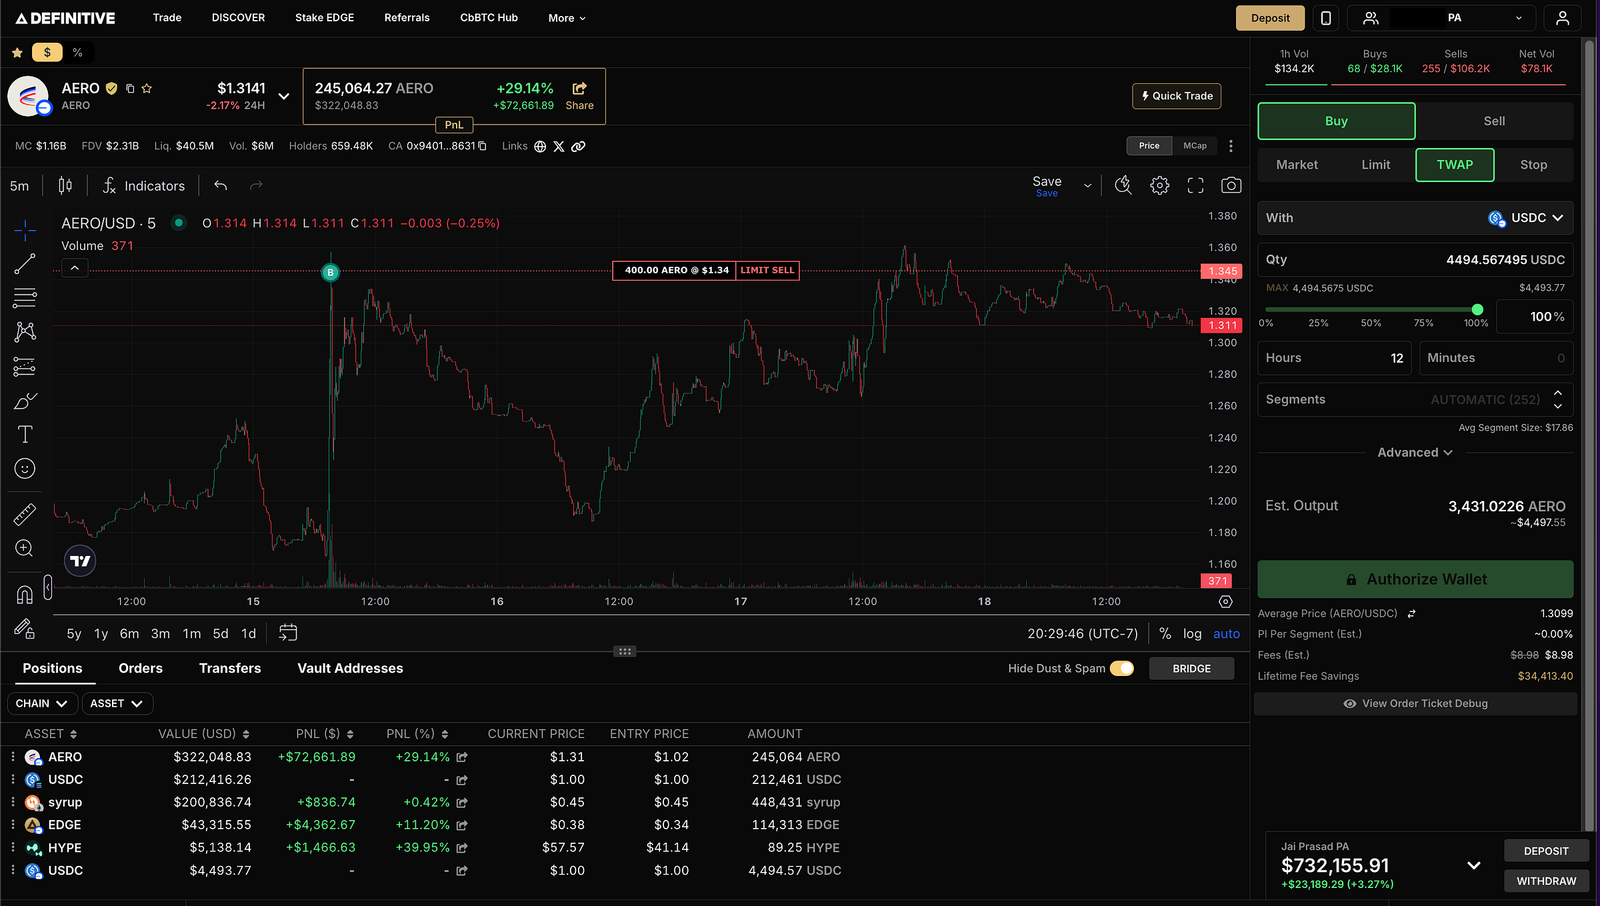This screenshot has height=906, width=1600.
Task: Click the BRIDGE button
Action: click(x=1191, y=669)
